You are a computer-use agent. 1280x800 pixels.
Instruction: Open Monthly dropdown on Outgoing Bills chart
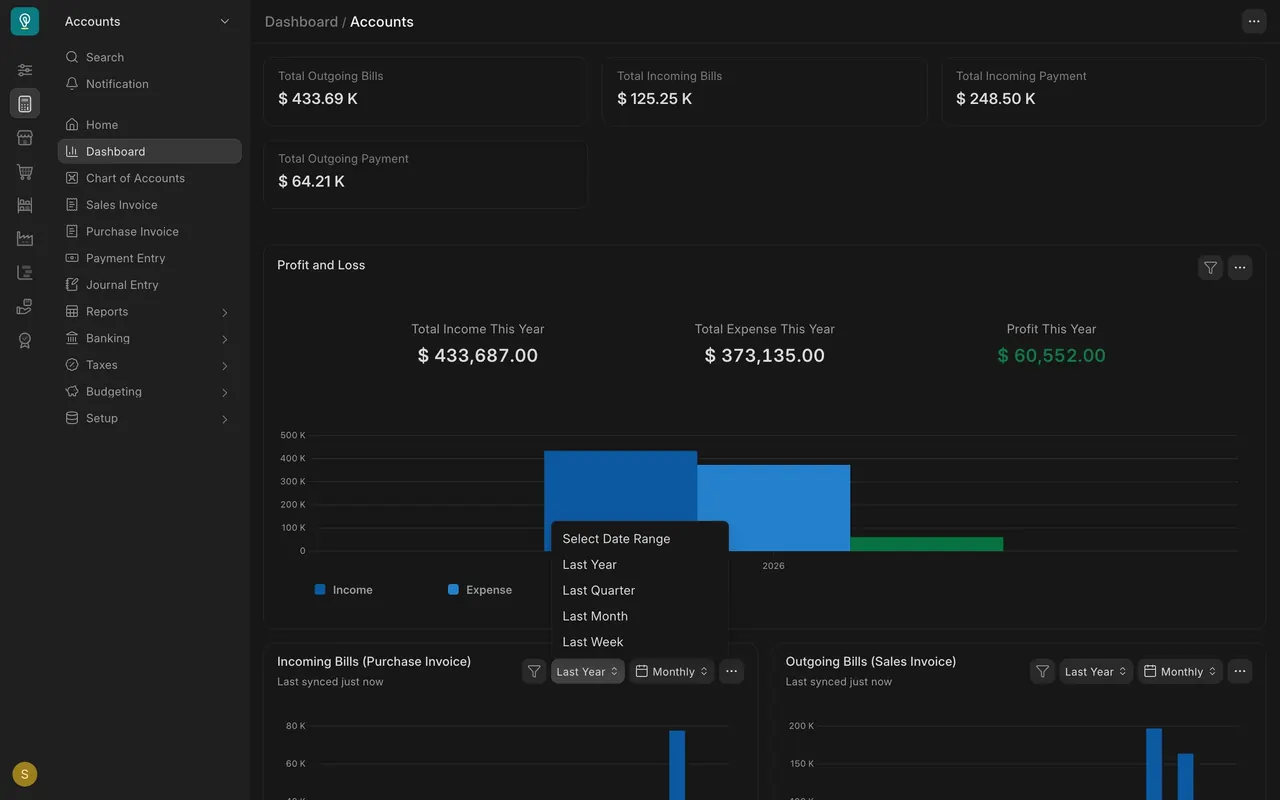pyautogui.click(x=1180, y=671)
